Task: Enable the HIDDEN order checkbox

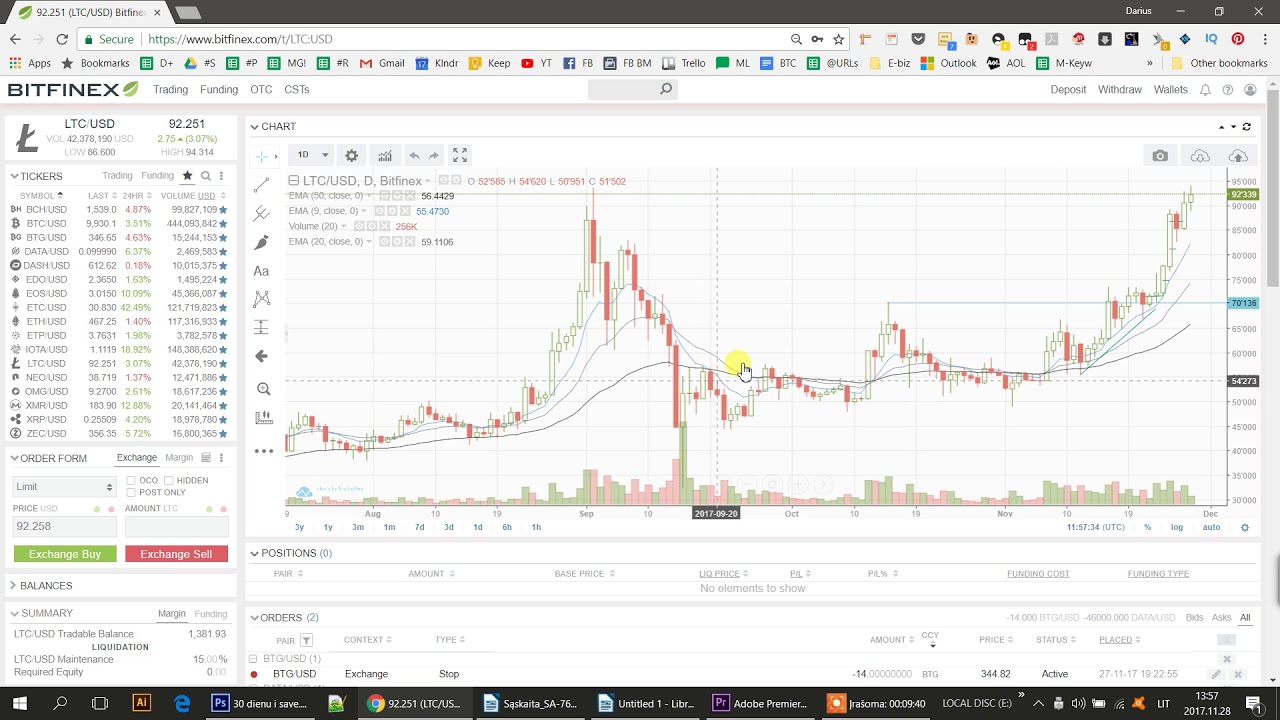Action: tap(169, 481)
